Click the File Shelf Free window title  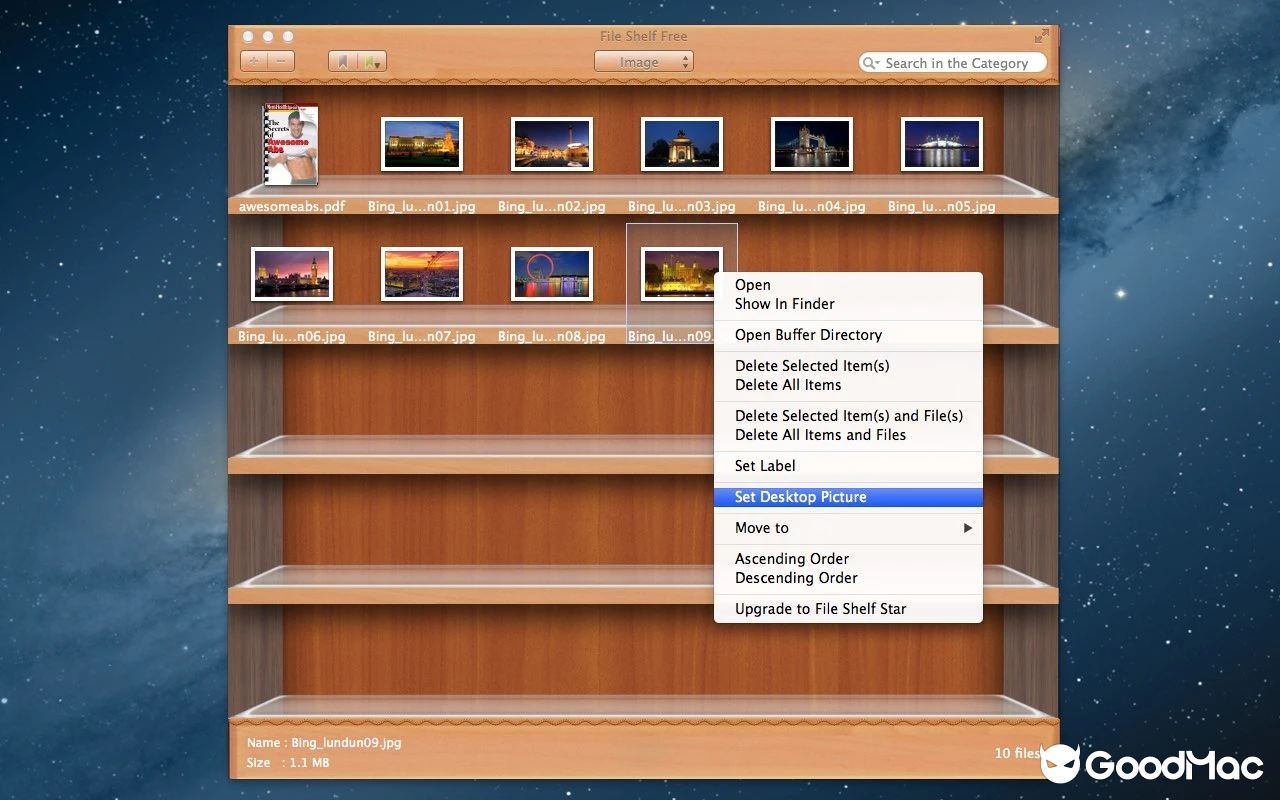(643, 36)
